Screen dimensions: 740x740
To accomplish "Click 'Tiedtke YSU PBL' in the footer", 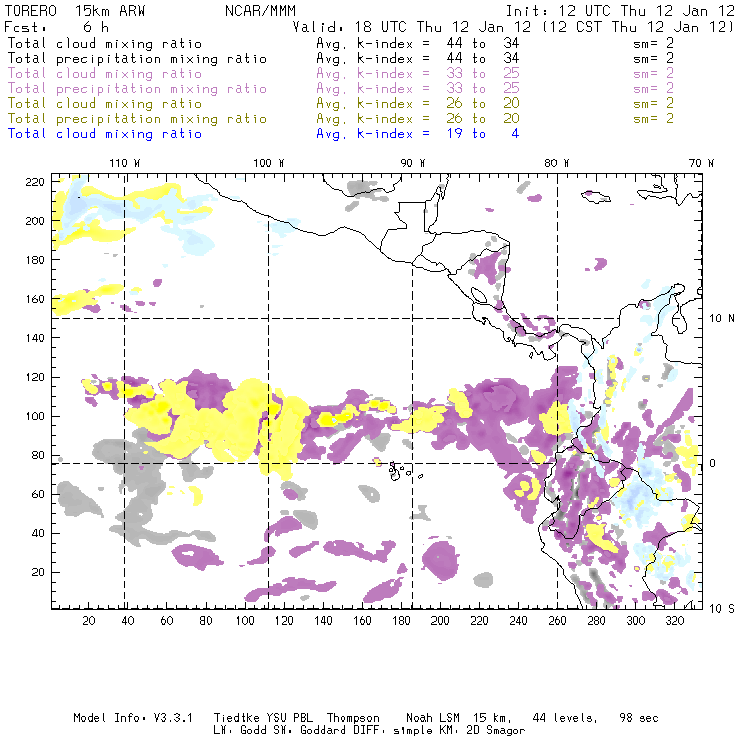I will click(x=263, y=718).
